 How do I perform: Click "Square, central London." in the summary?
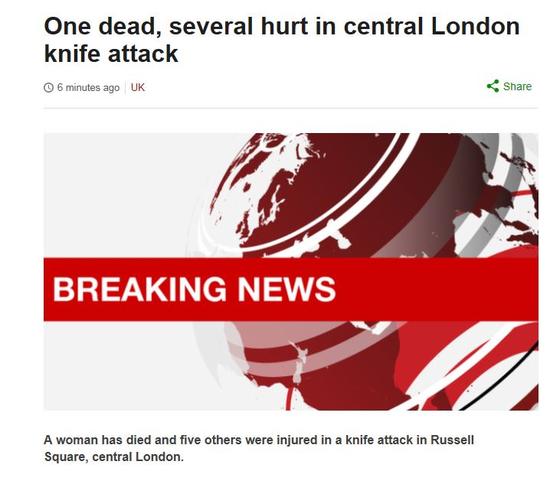[114, 457]
